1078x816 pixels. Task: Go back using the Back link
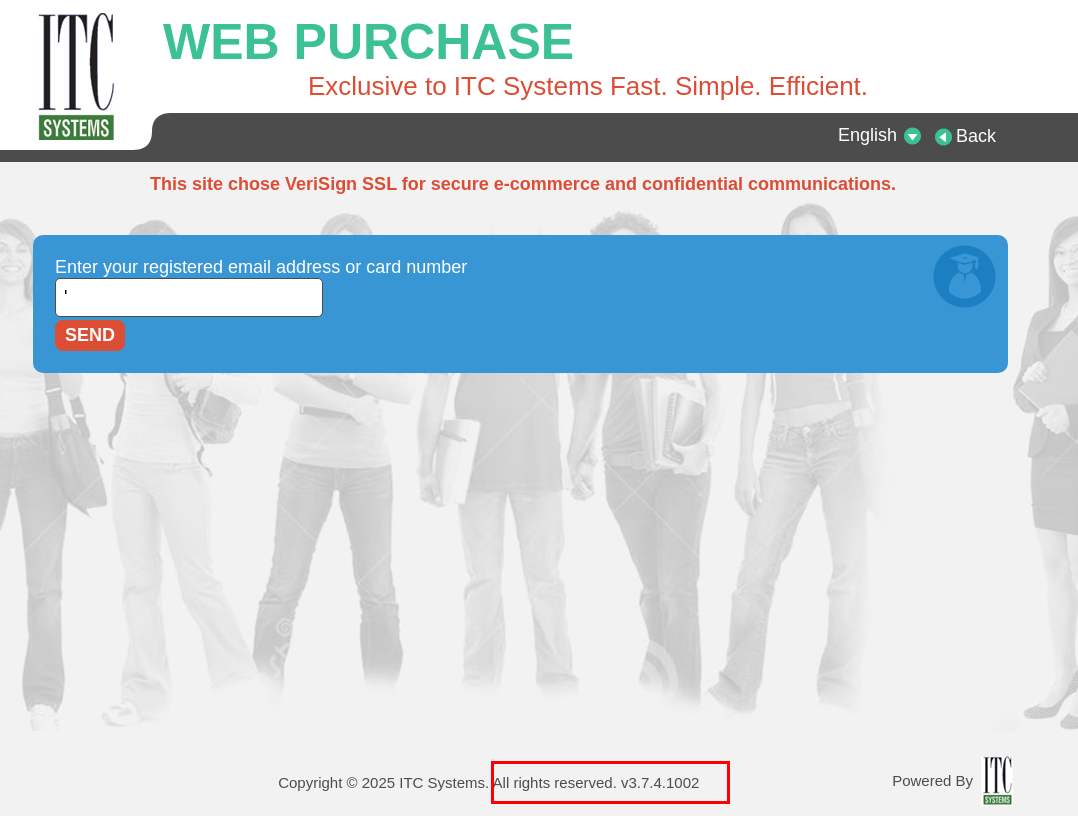coord(965,136)
